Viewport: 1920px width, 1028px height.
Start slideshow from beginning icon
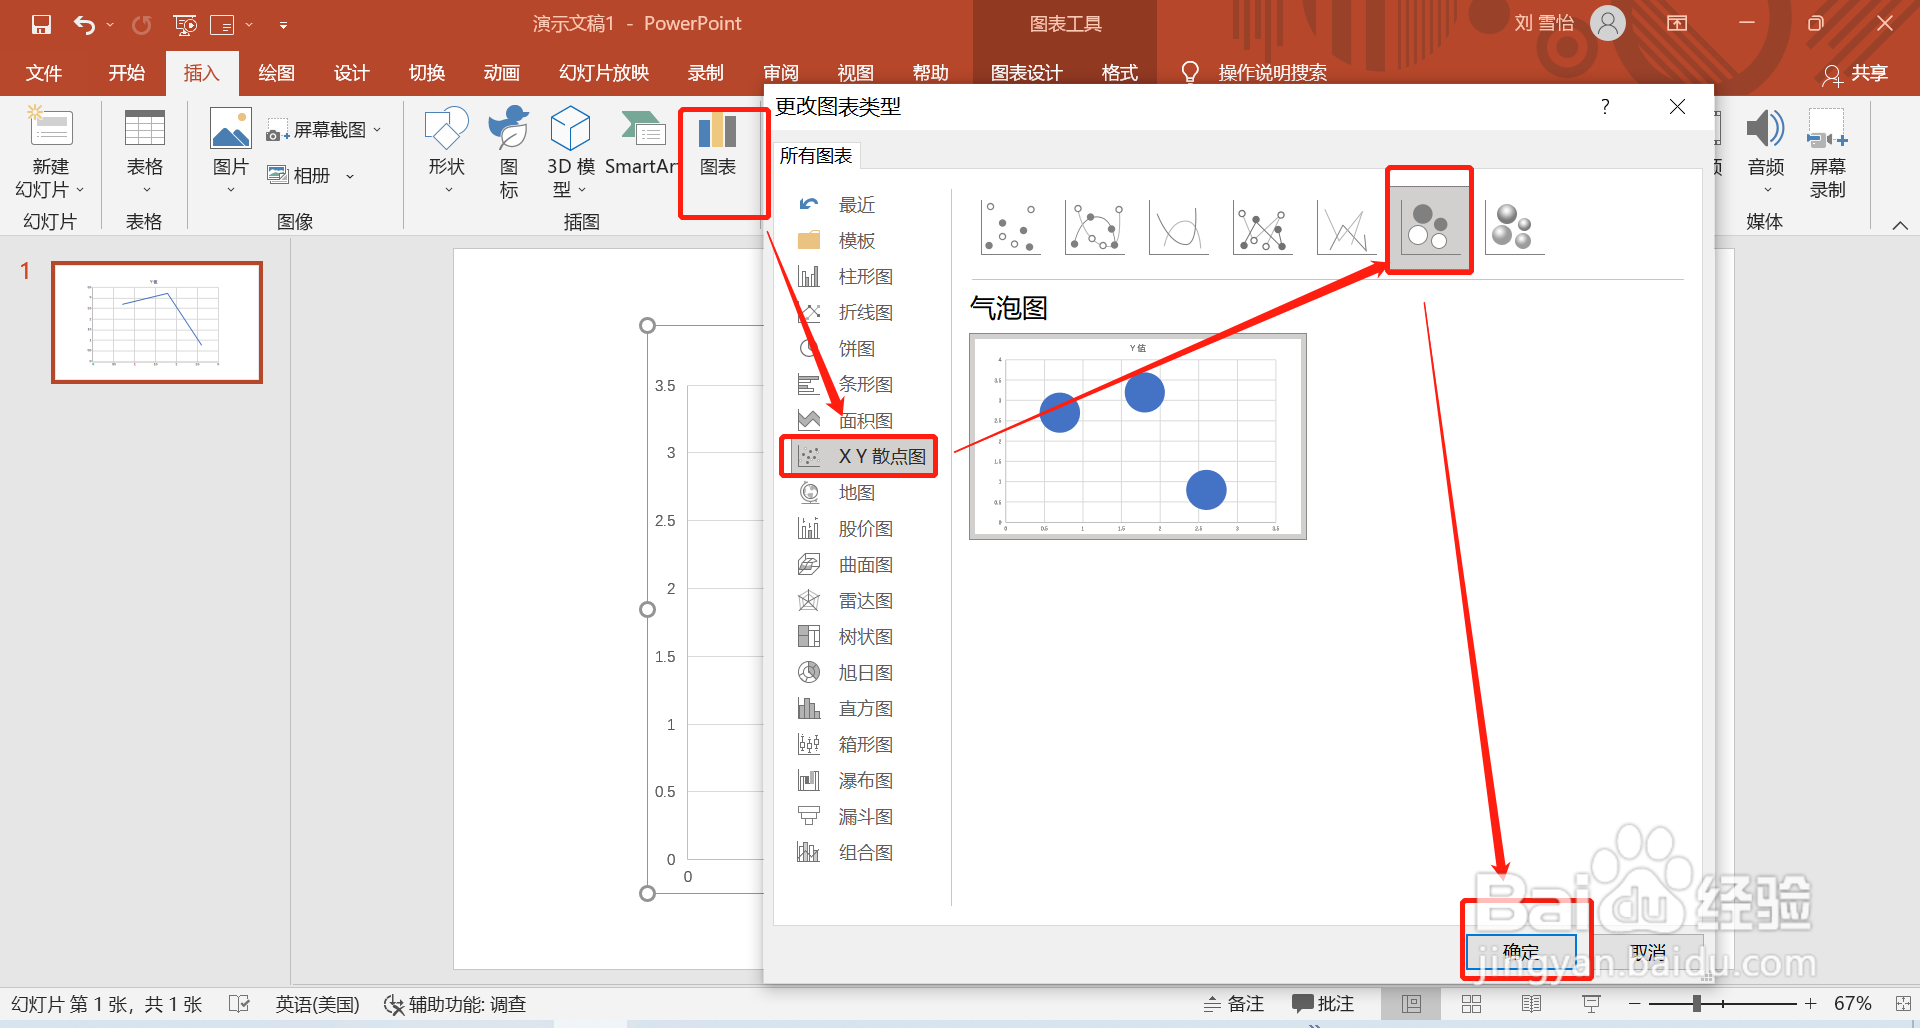coord(185,24)
